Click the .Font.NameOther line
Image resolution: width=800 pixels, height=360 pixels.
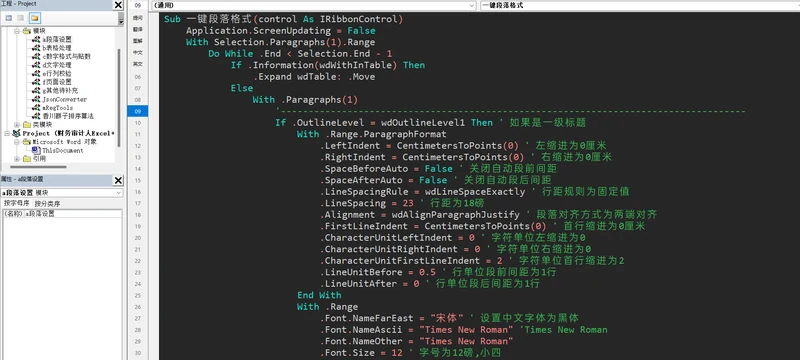coord(417,341)
